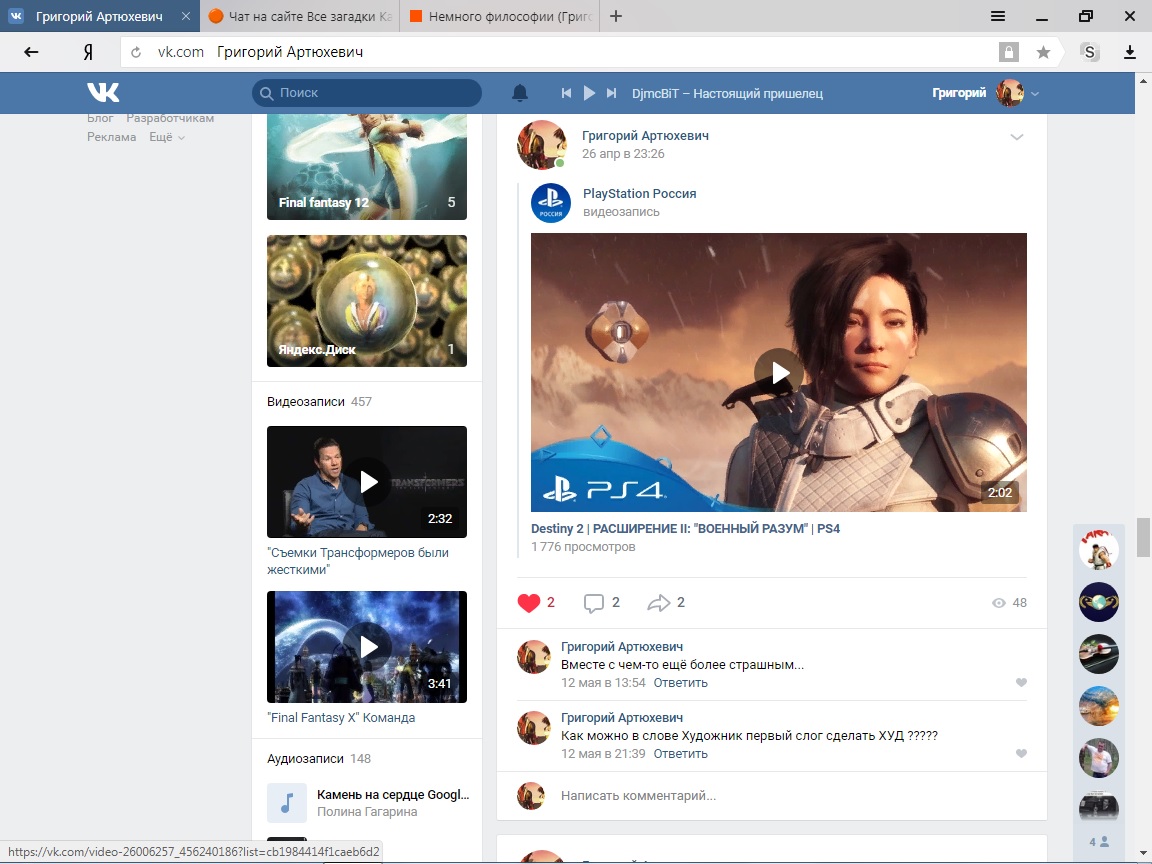Viewport: 1152px width, 864px height.
Task: Open the Яндекс.Диск album
Action: (367, 301)
